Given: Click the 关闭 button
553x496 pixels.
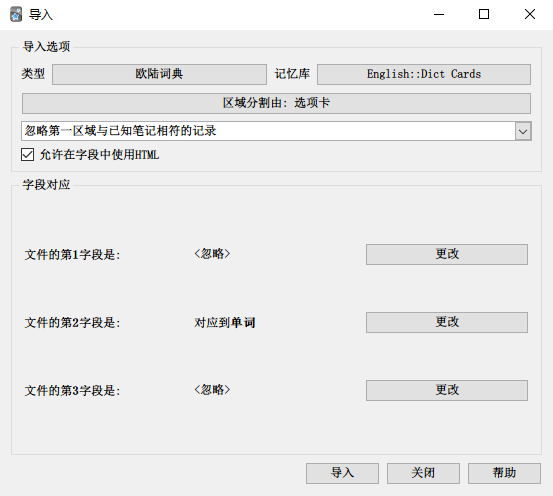Looking at the screenshot, I should 423,473.
